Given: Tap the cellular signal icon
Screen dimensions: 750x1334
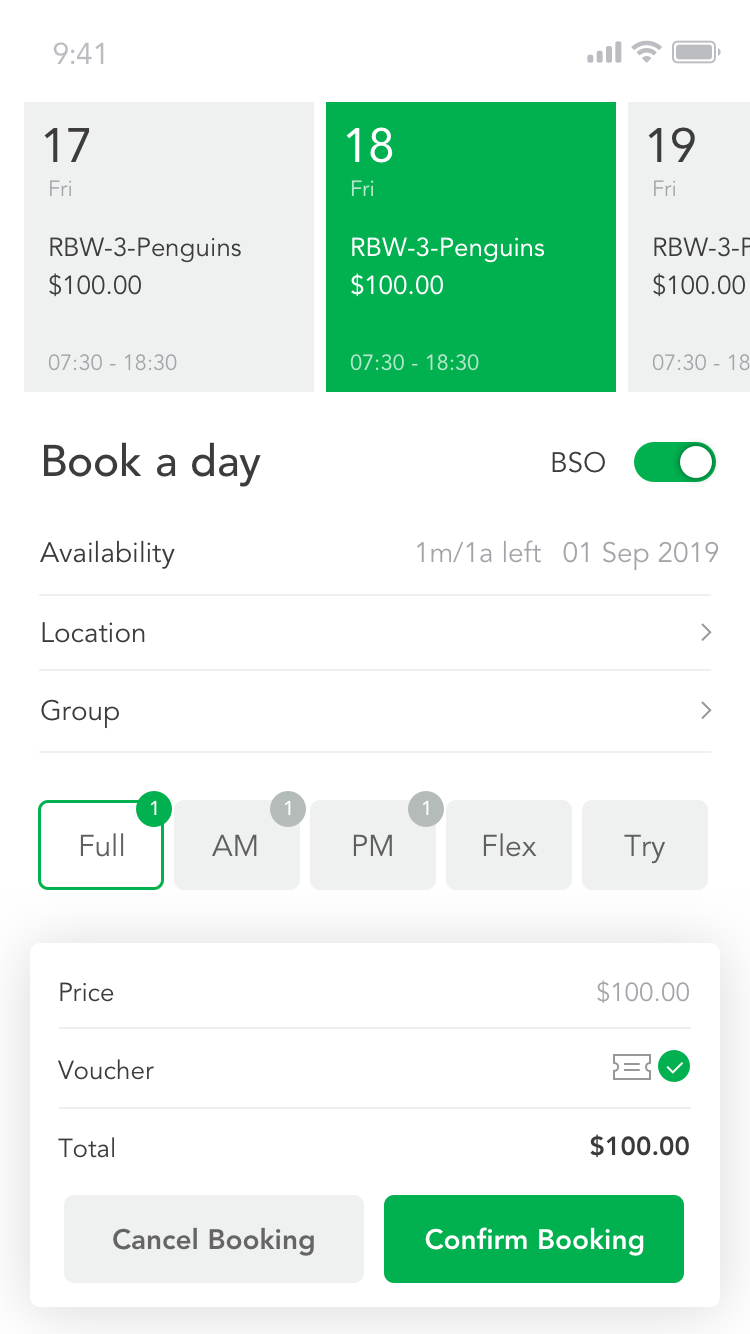Looking at the screenshot, I should click(x=604, y=52).
